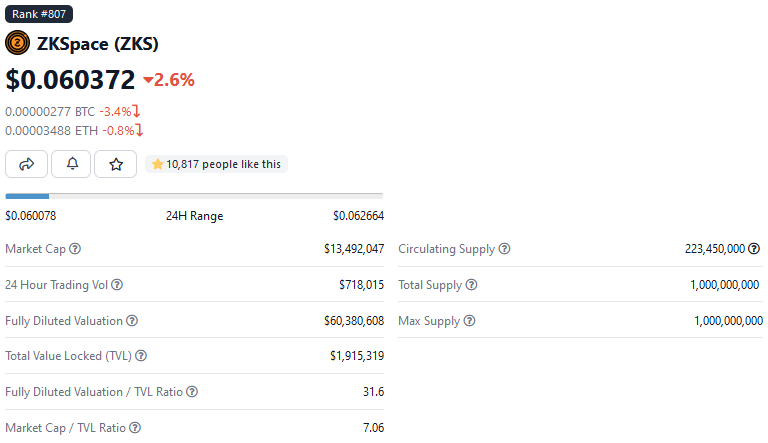Click the ETH price change arrow
This screenshot has height=443, width=768.
[140, 130]
